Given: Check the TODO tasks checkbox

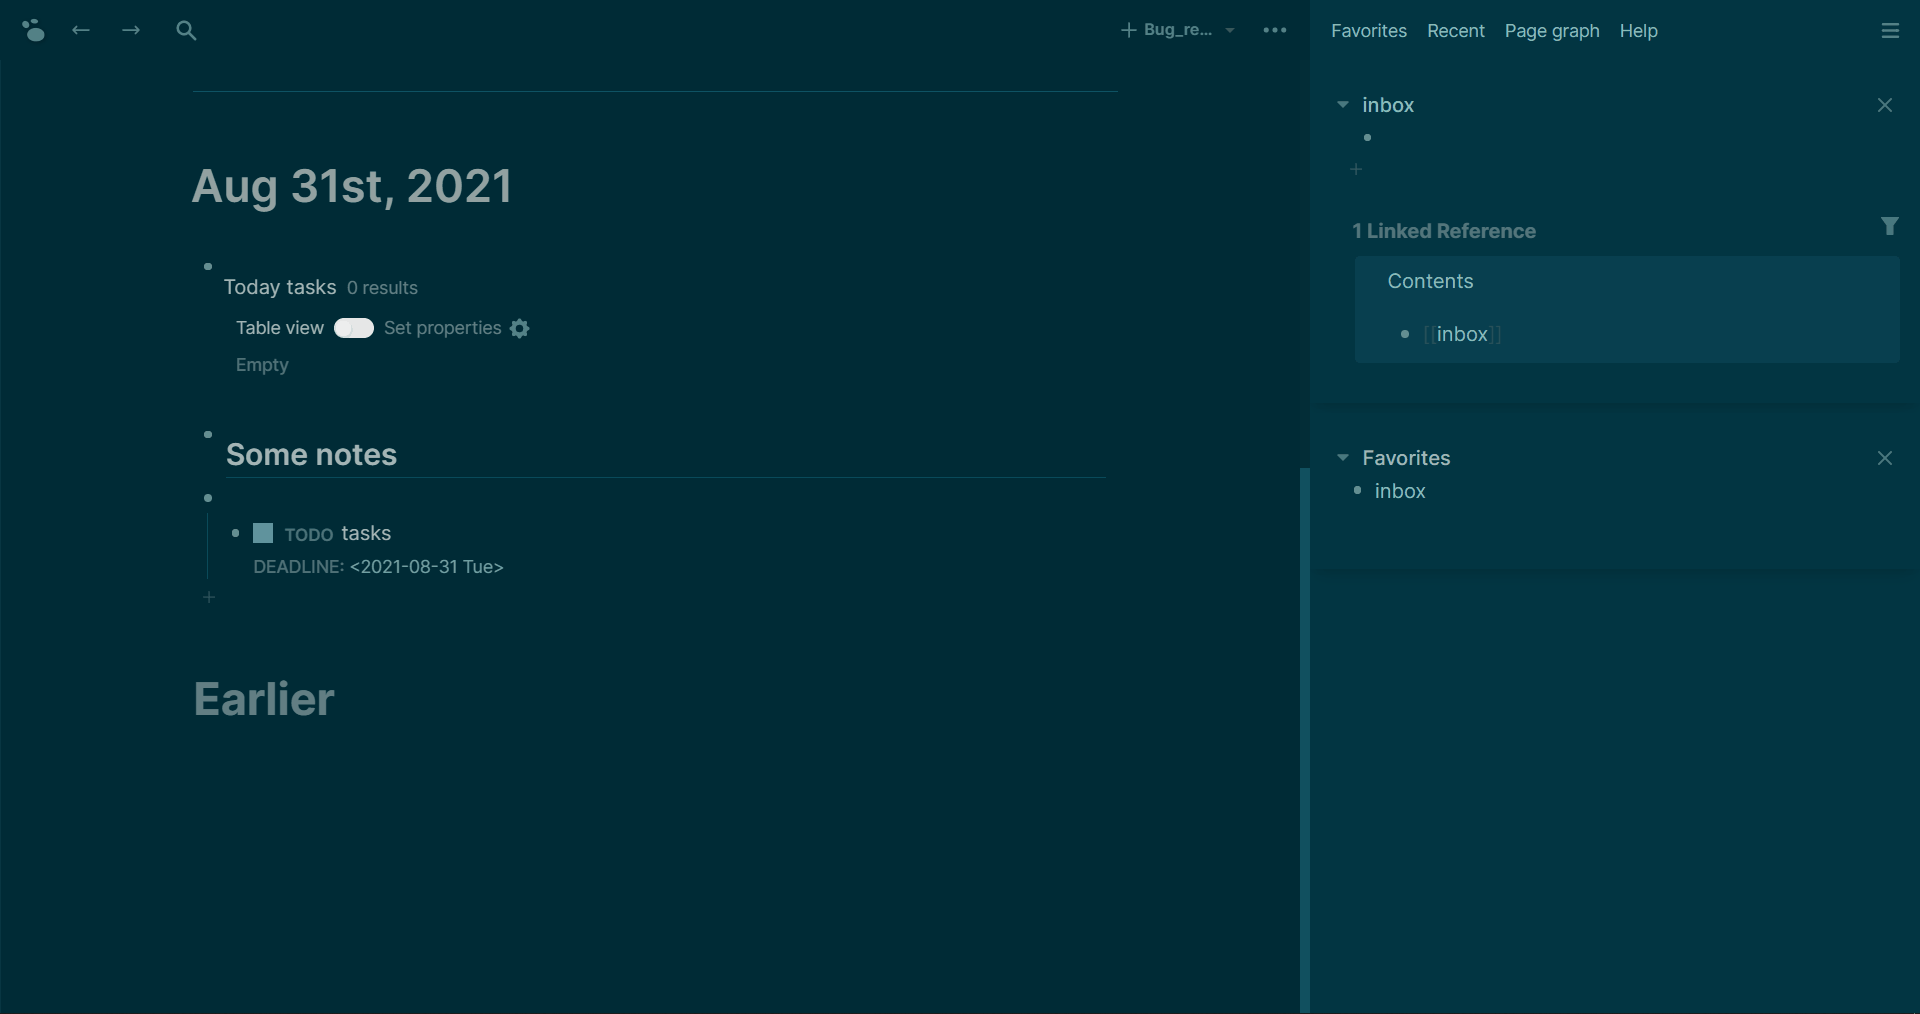Looking at the screenshot, I should coord(262,533).
